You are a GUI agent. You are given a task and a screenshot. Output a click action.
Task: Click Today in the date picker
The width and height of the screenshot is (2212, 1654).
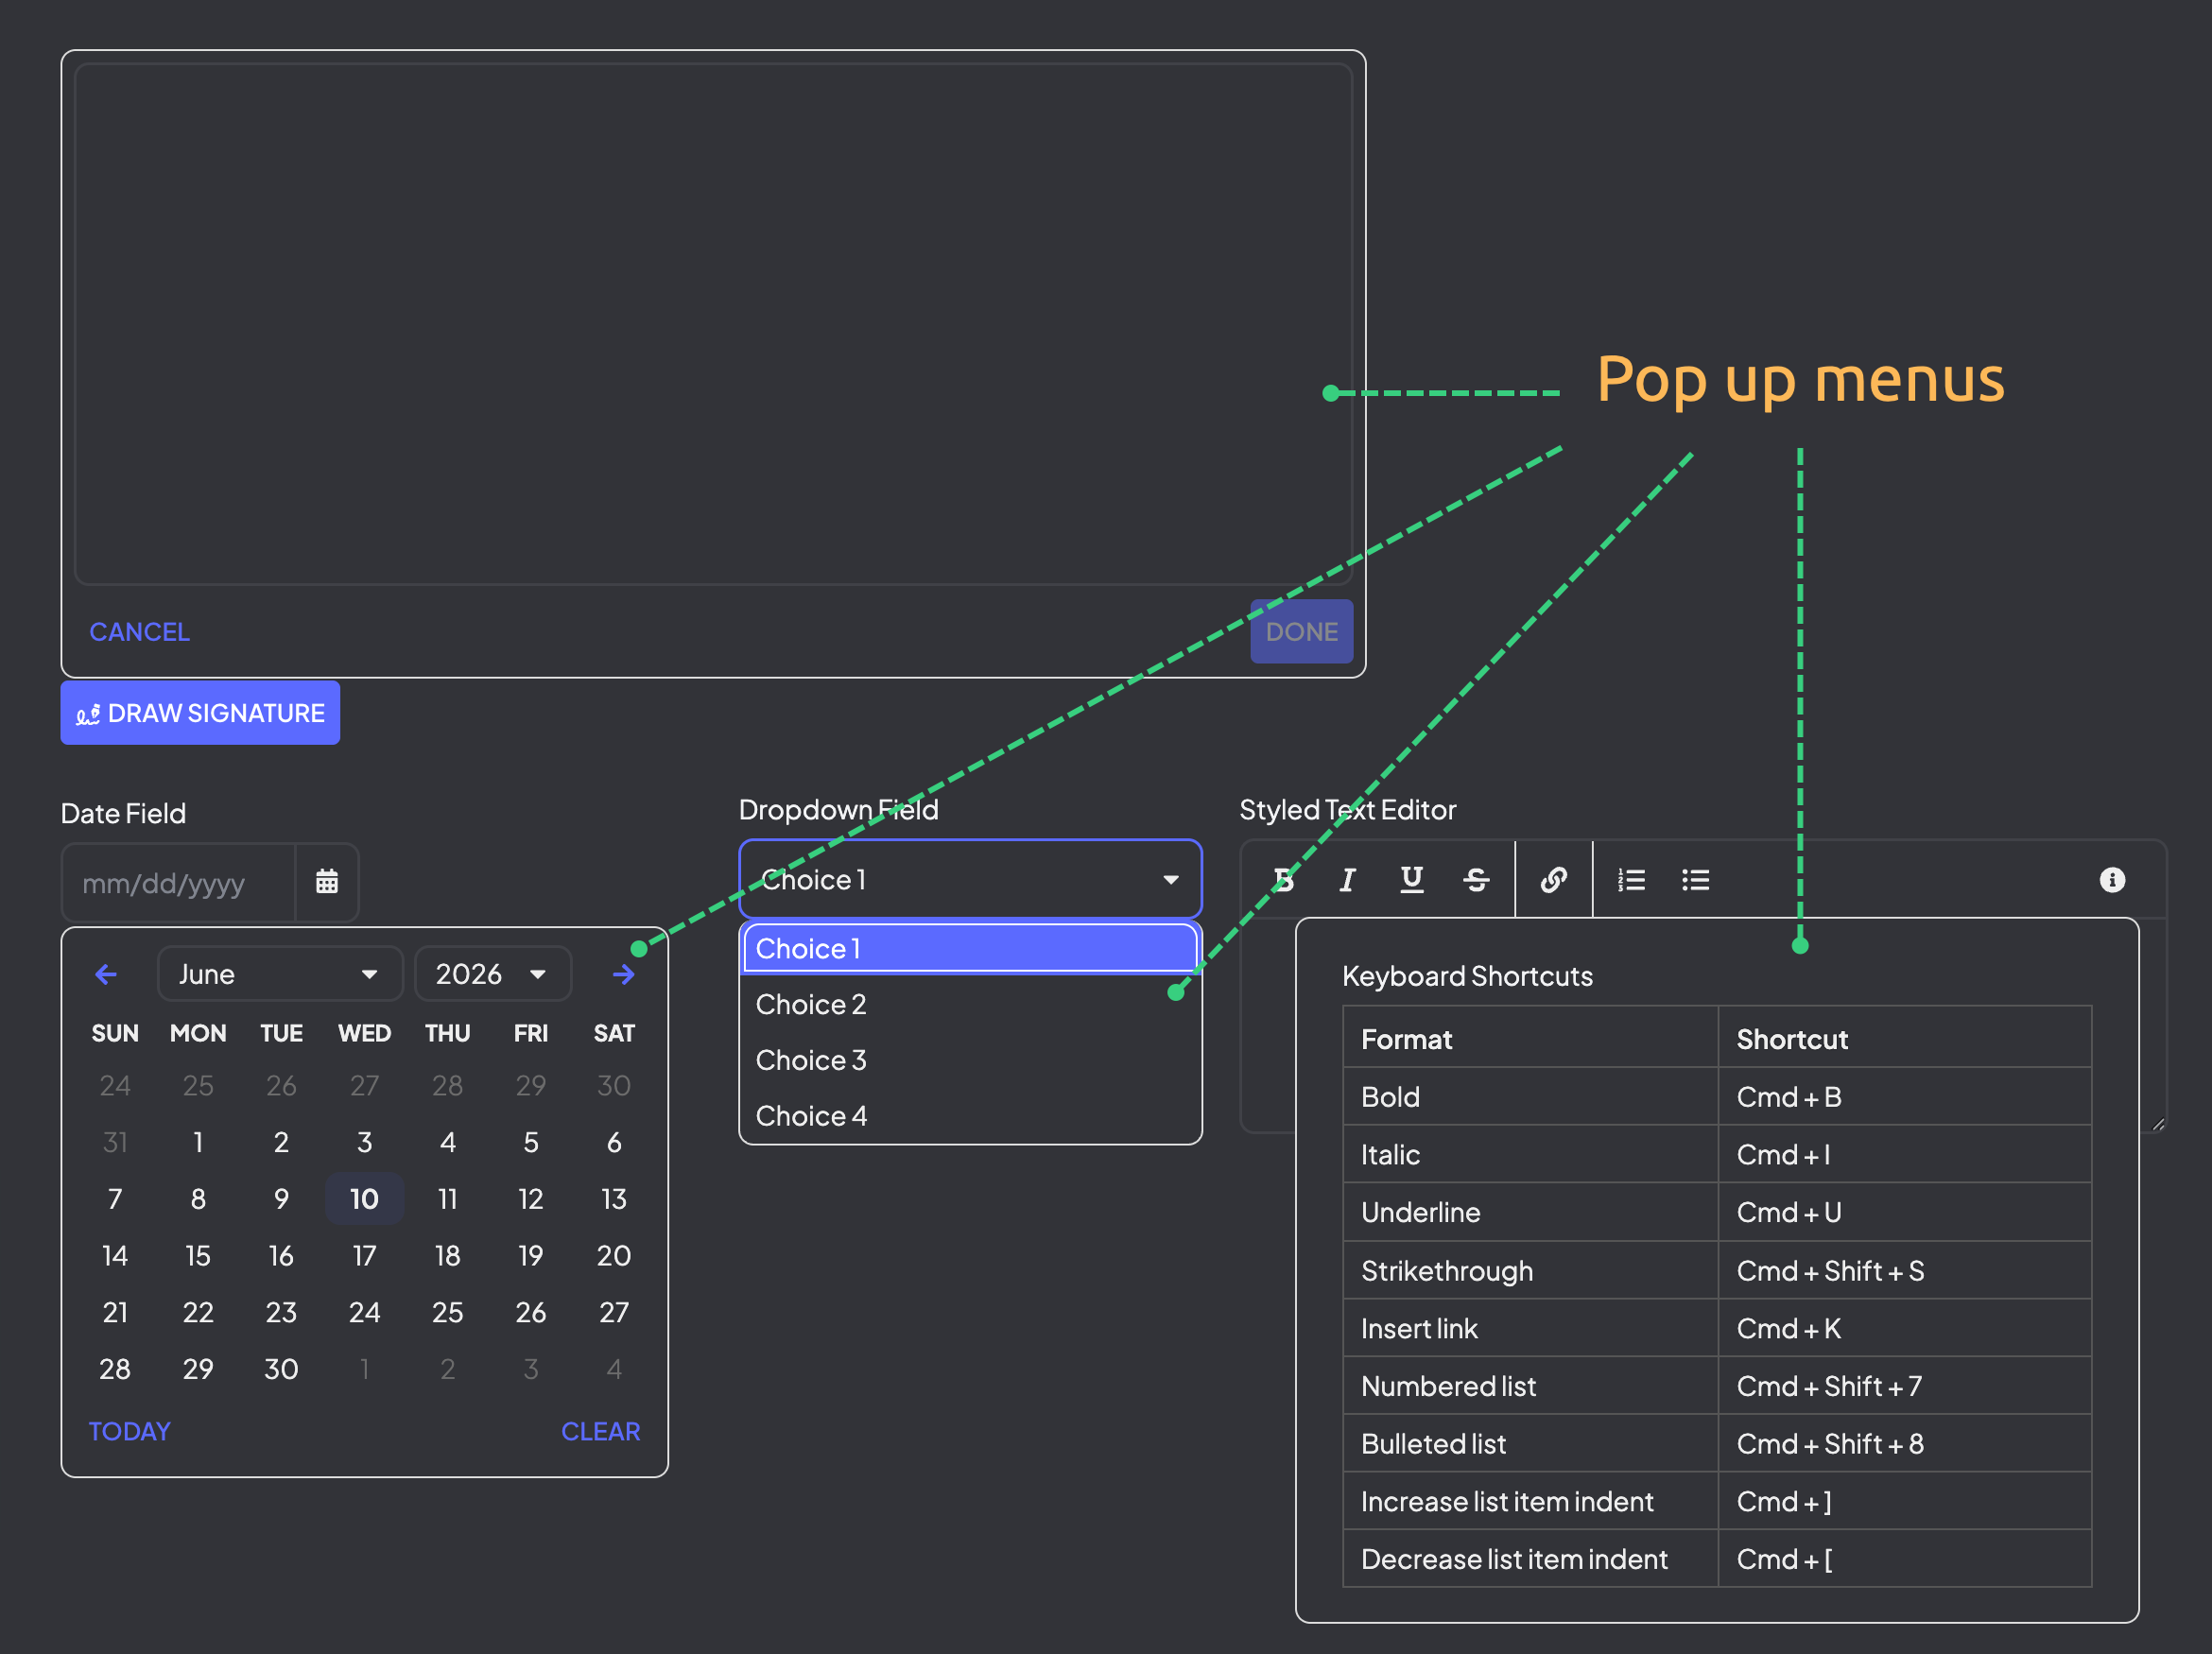(130, 1431)
